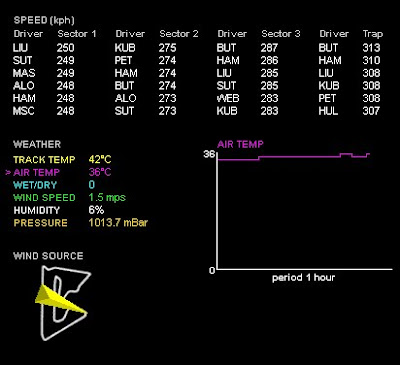This screenshot has height=365, width=400.
Task: Pick the HUMIDITY weather row
Action: click(x=59, y=210)
